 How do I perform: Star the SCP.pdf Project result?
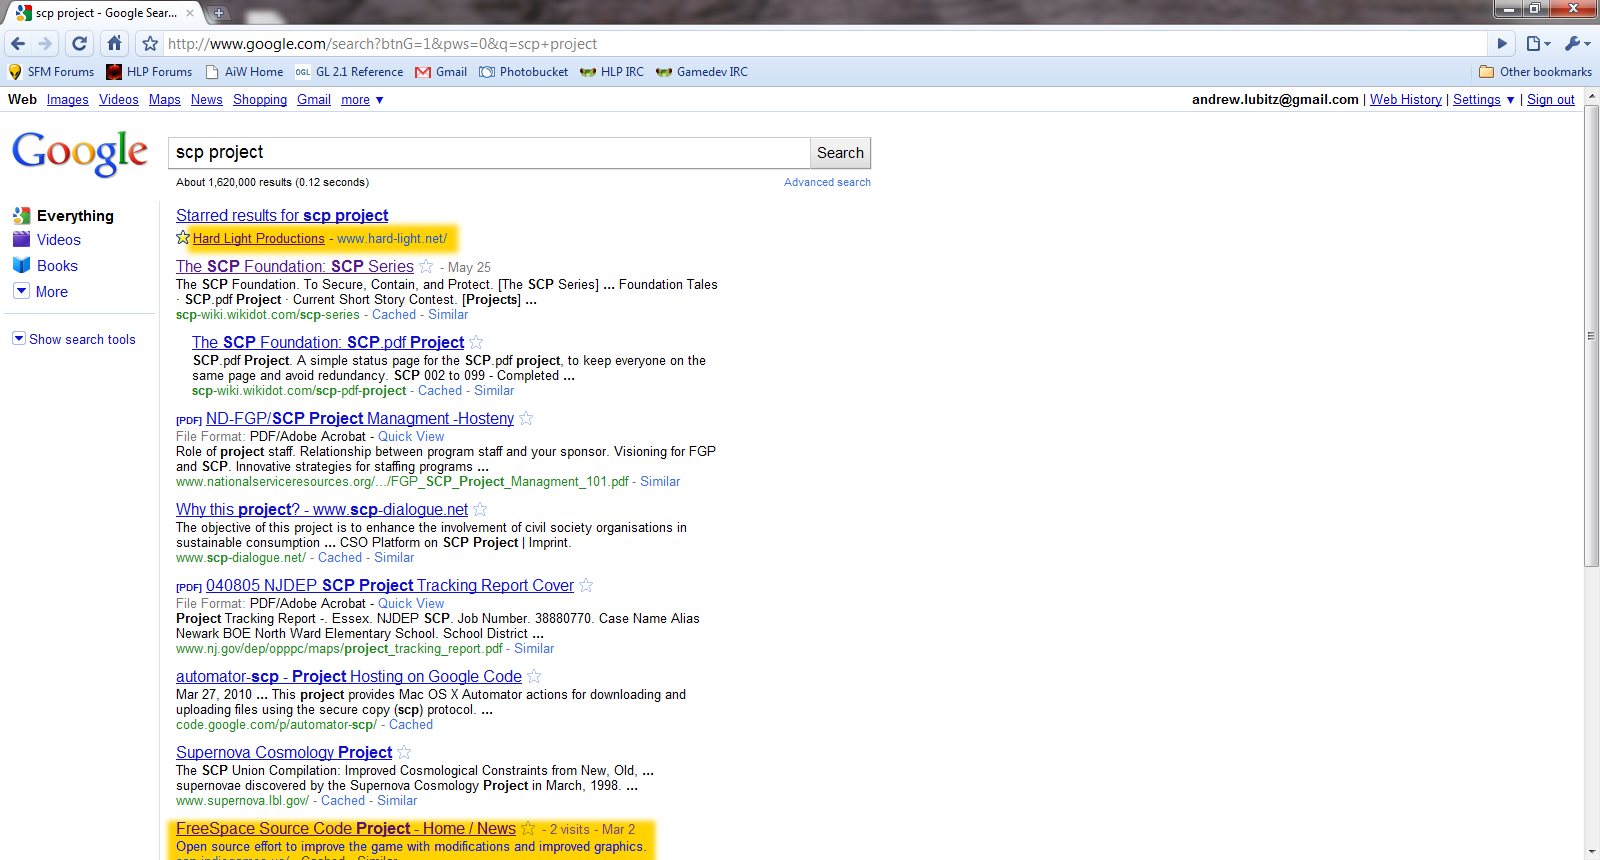(x=476, y=342)
